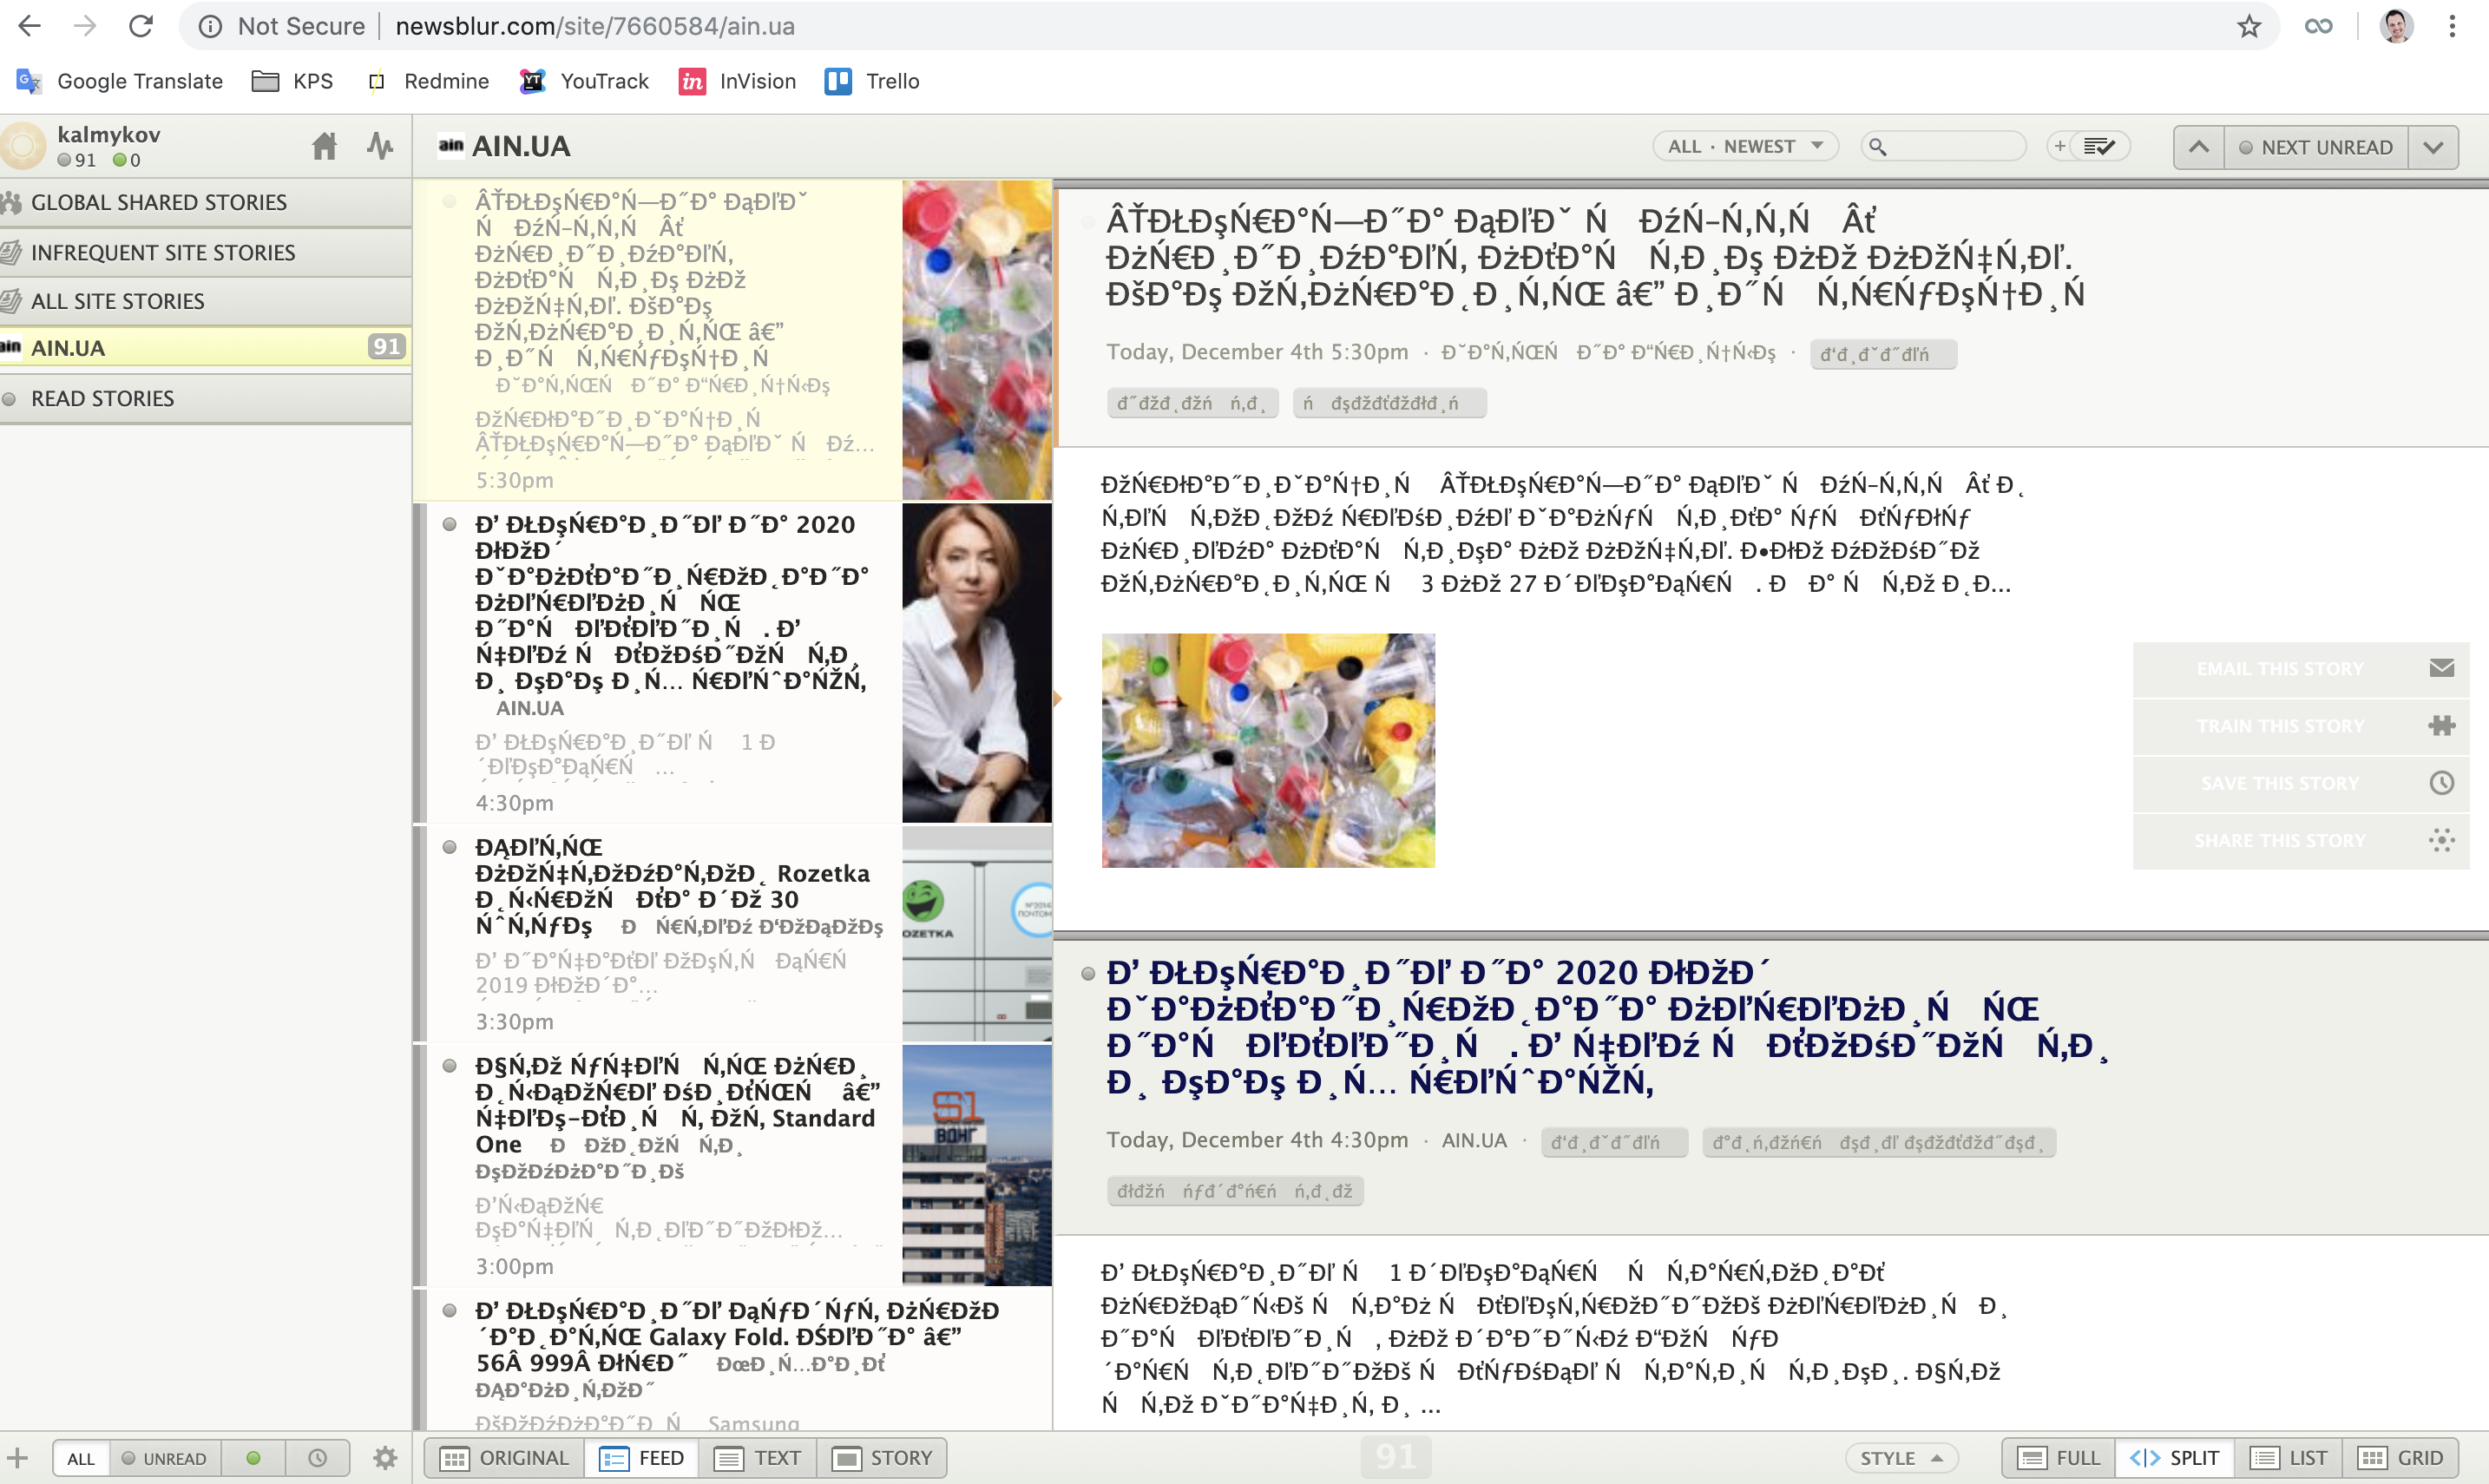Toggle unread dot of 4:30pm story
This screenshot has width=2489, height=1484.
point(449,525)
